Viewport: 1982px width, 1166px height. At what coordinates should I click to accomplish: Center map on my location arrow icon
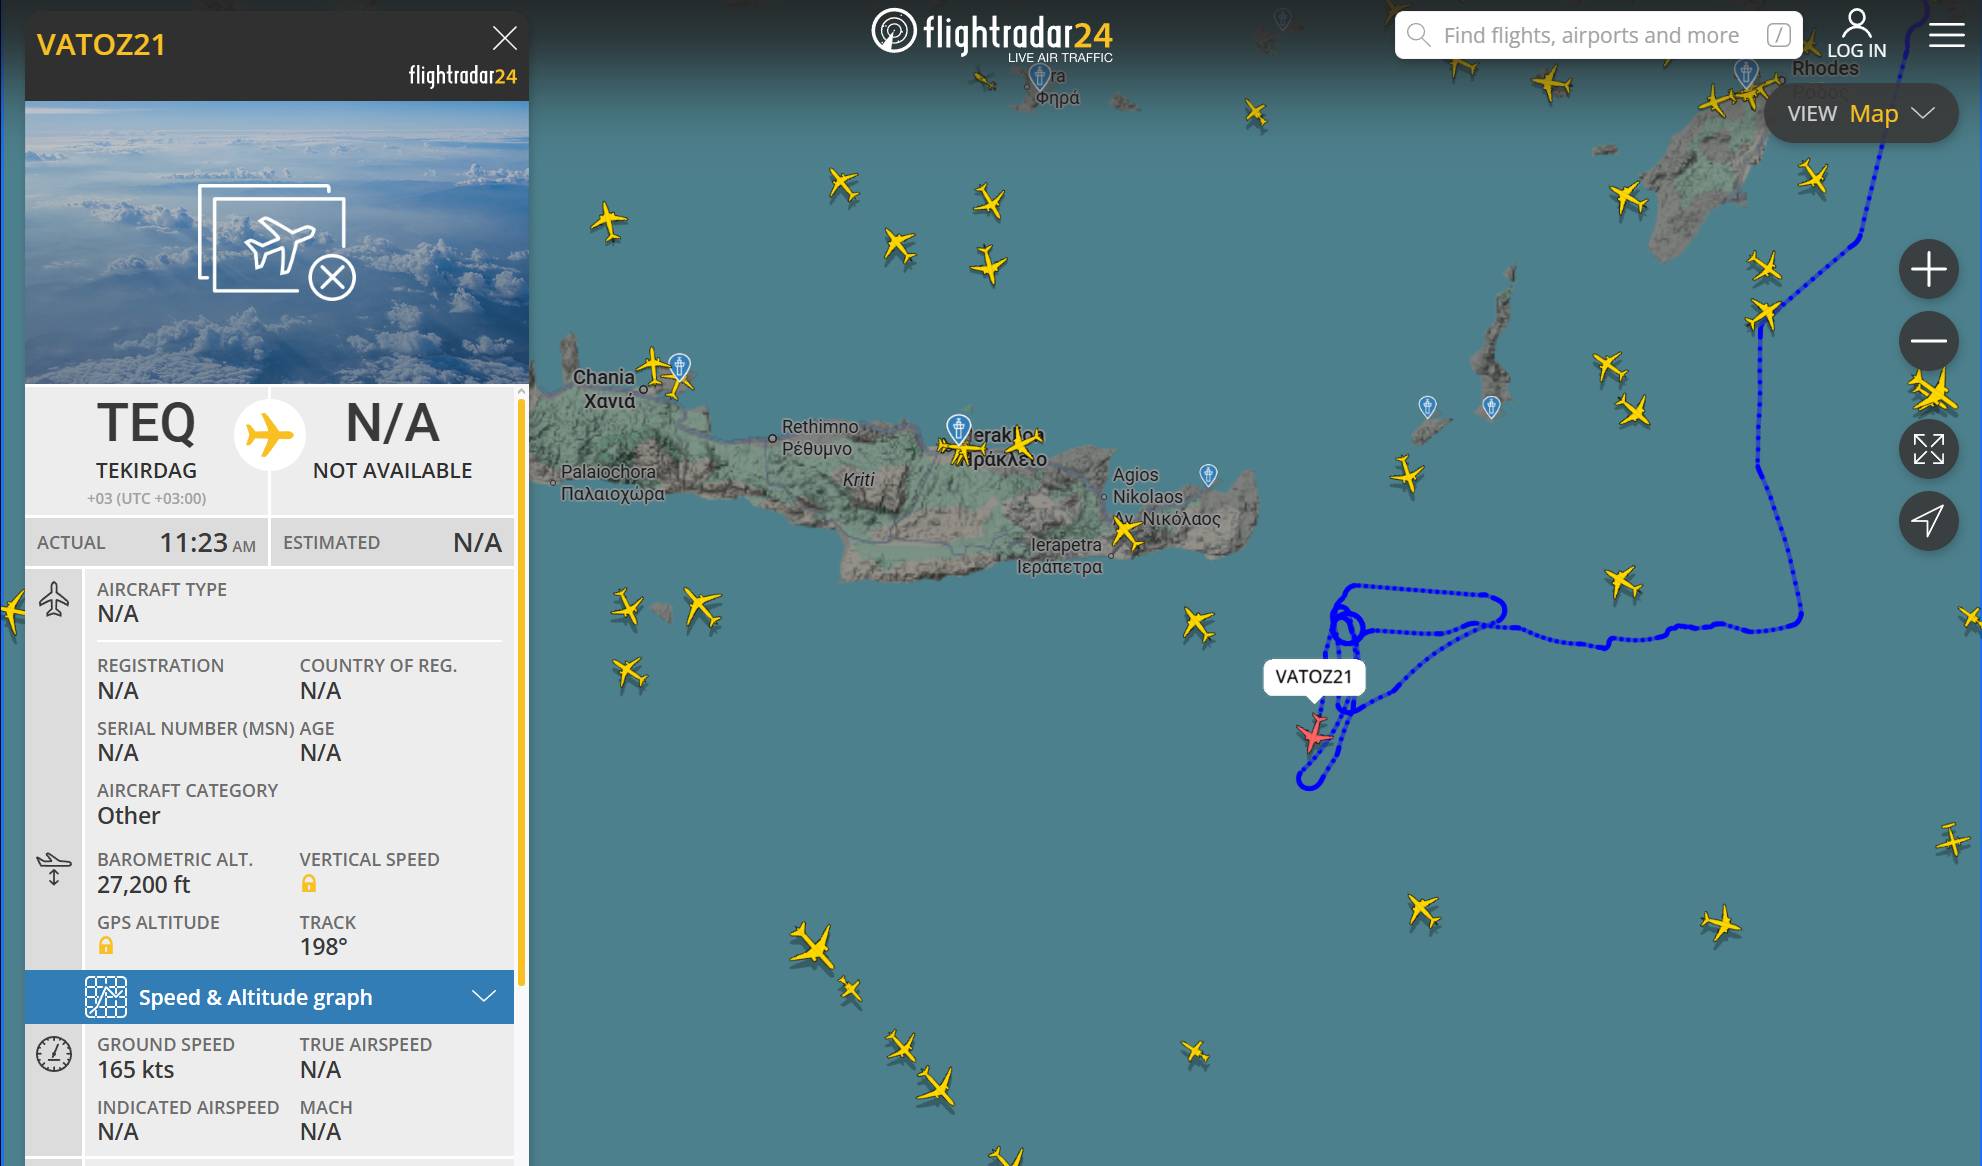(x=1928, y=520)
